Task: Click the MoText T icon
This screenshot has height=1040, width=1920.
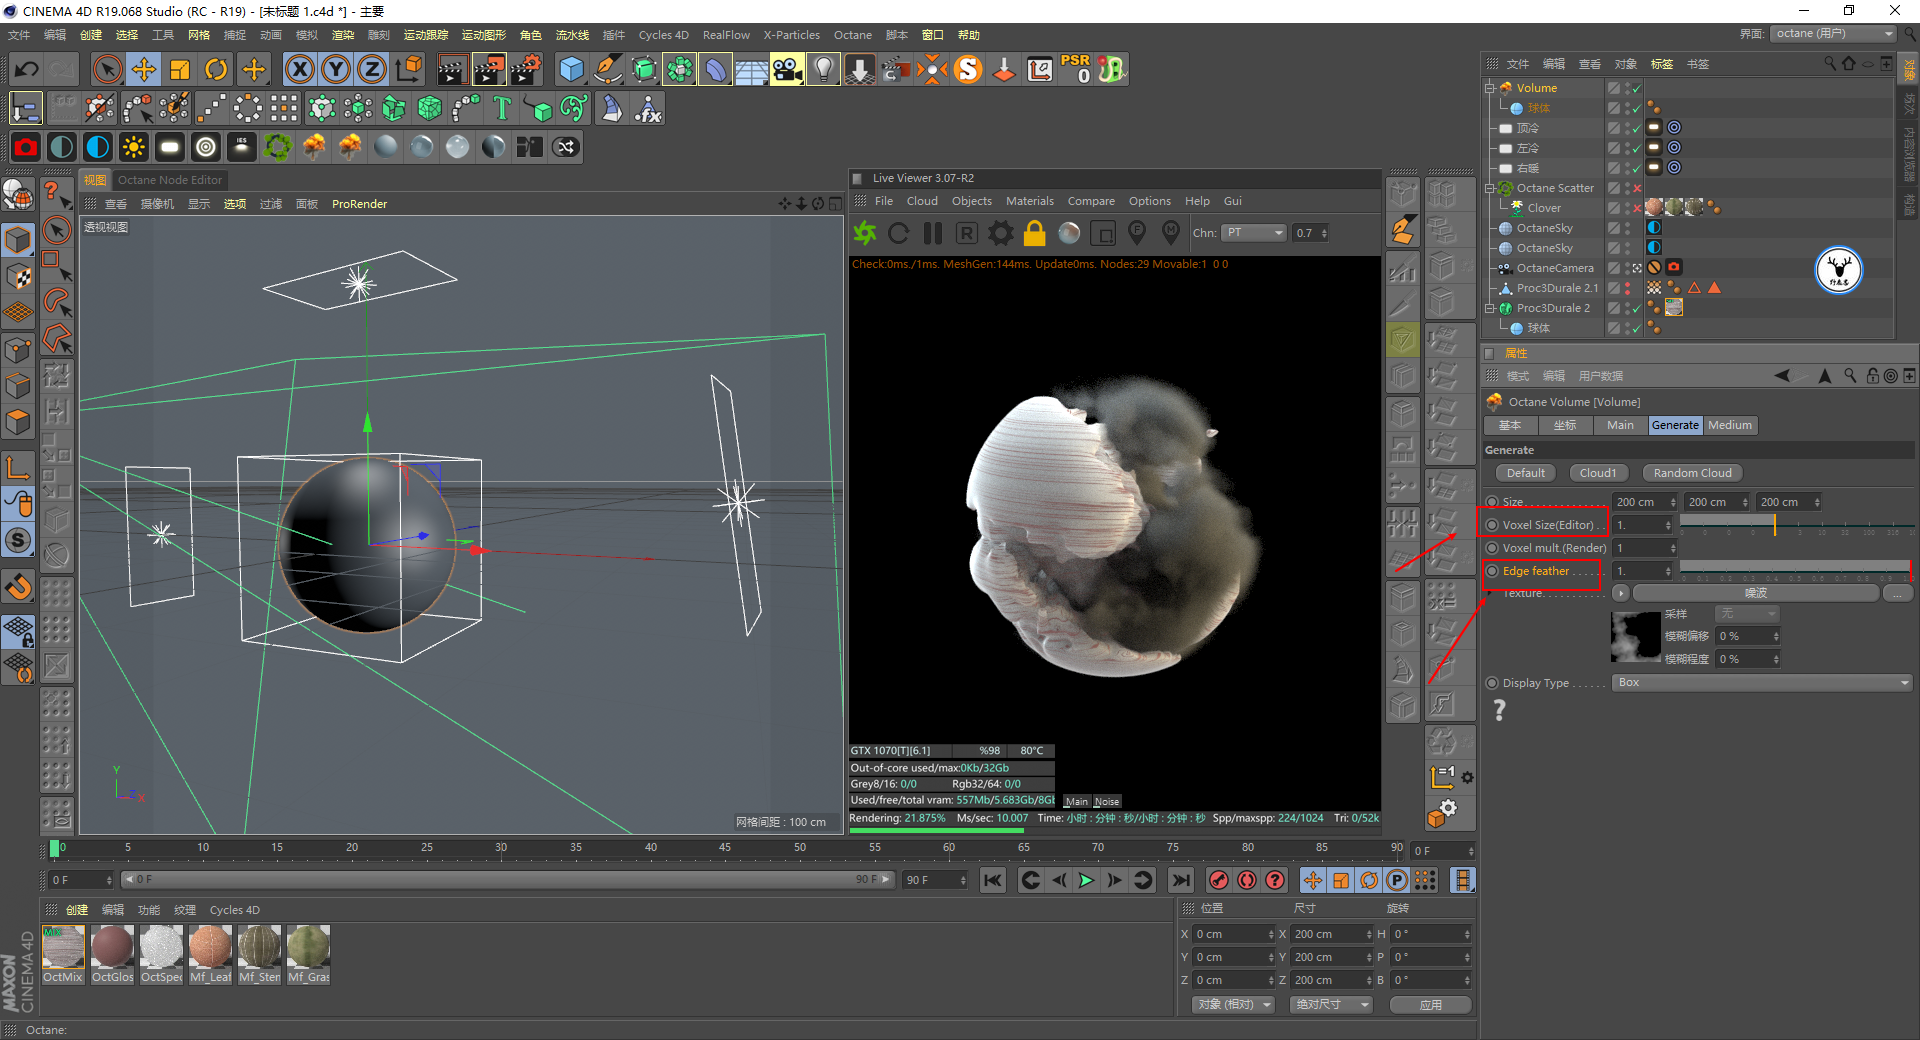Action: coord(502,108)
